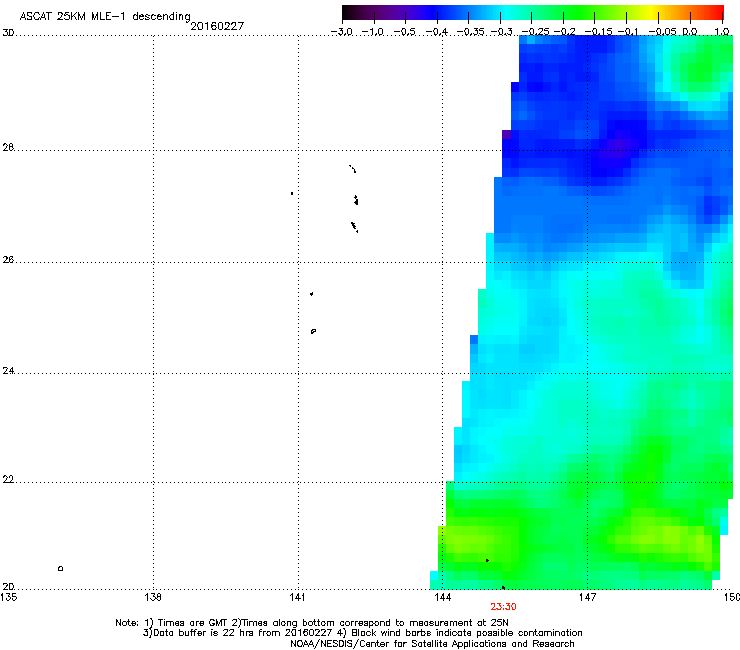The image size is (740, 650).
Task: Click the latitude label '26'
Action: 8,260
